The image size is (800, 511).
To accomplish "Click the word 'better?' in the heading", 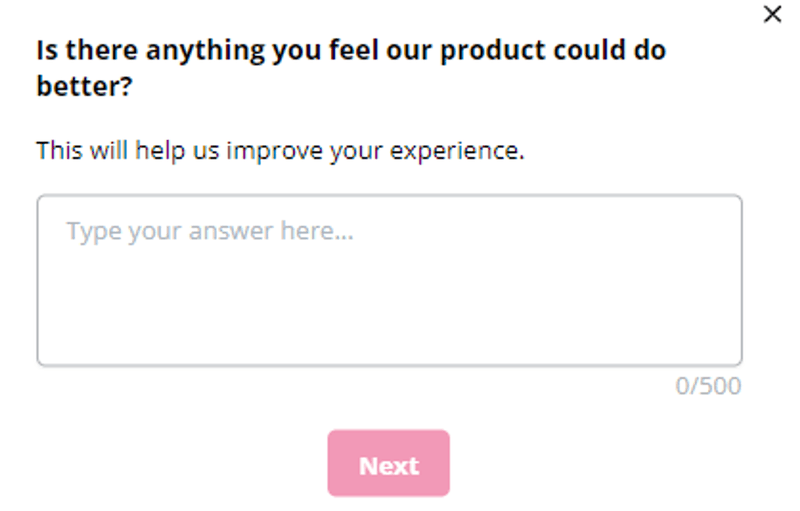I will (86, 86).
